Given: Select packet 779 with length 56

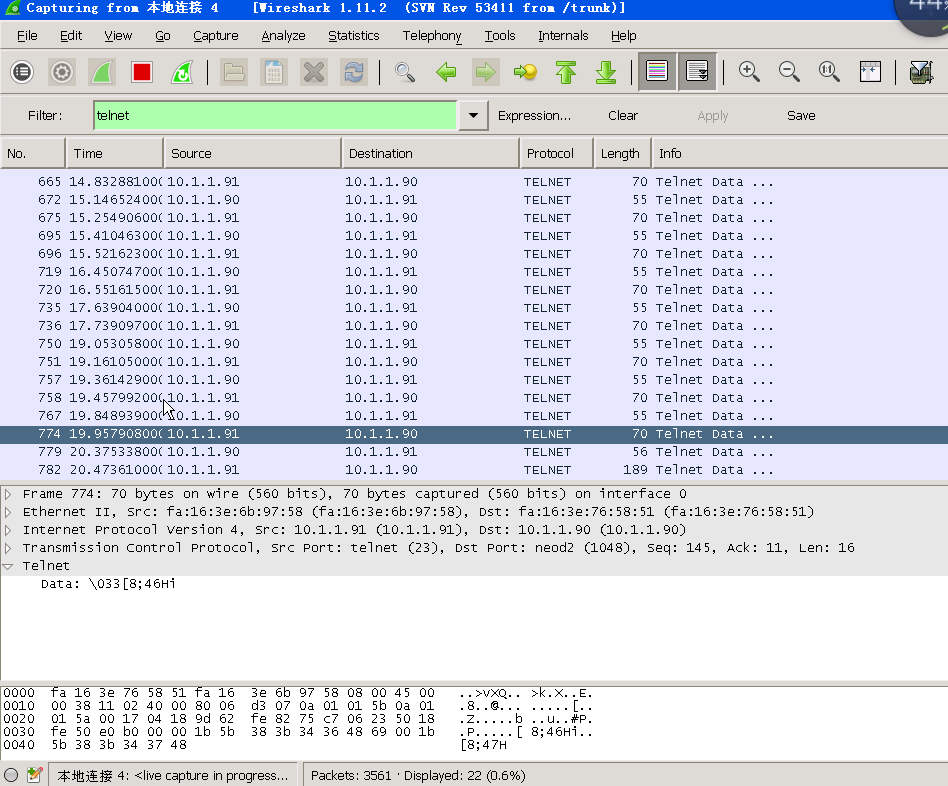Looking at the screenshot, I should (x=474, y=452).
